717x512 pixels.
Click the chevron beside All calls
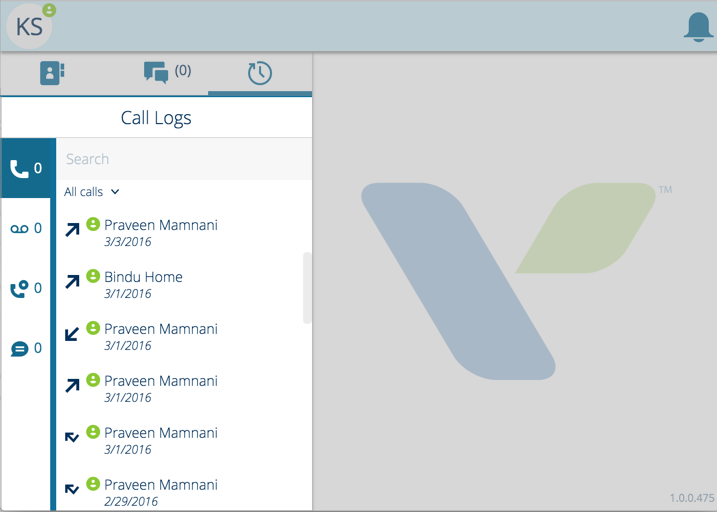tap(115, 192)
